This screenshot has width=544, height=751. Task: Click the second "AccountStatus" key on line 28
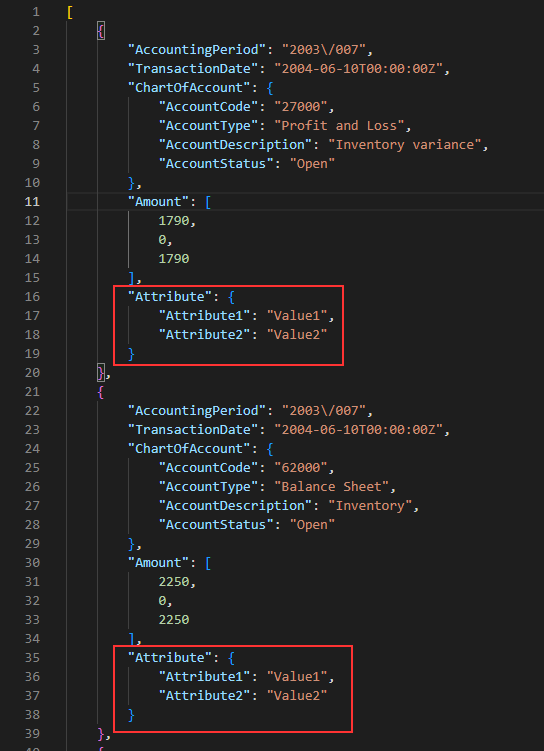click(216, 524)
